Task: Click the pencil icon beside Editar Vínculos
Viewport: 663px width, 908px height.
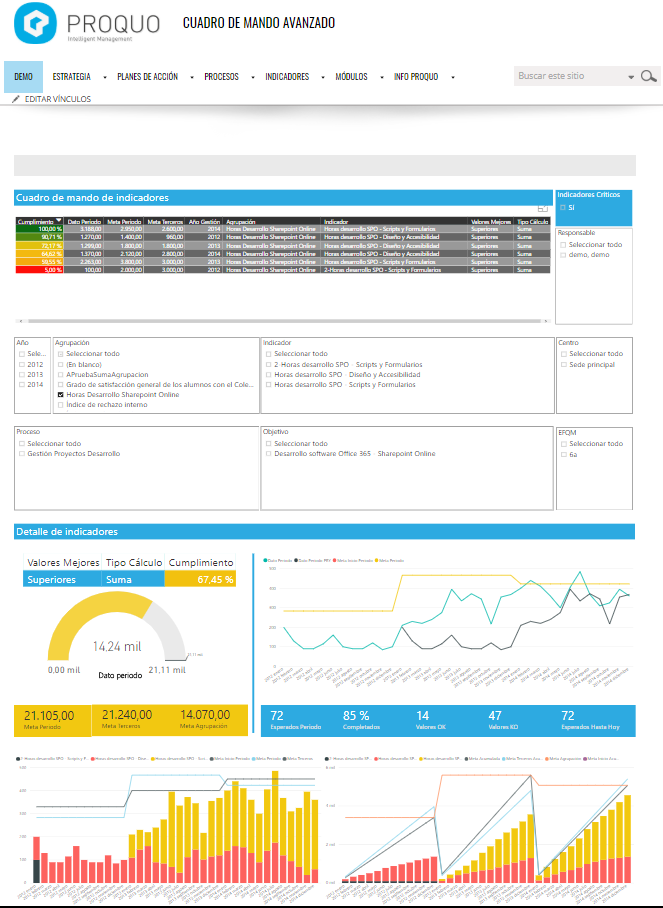Action: click(16, 99)
